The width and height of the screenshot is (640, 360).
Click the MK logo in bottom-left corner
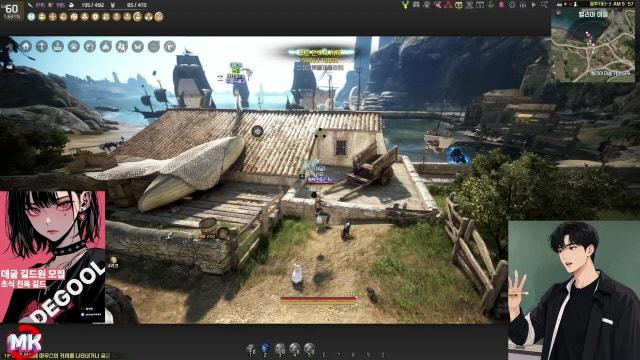coord(24,342)
